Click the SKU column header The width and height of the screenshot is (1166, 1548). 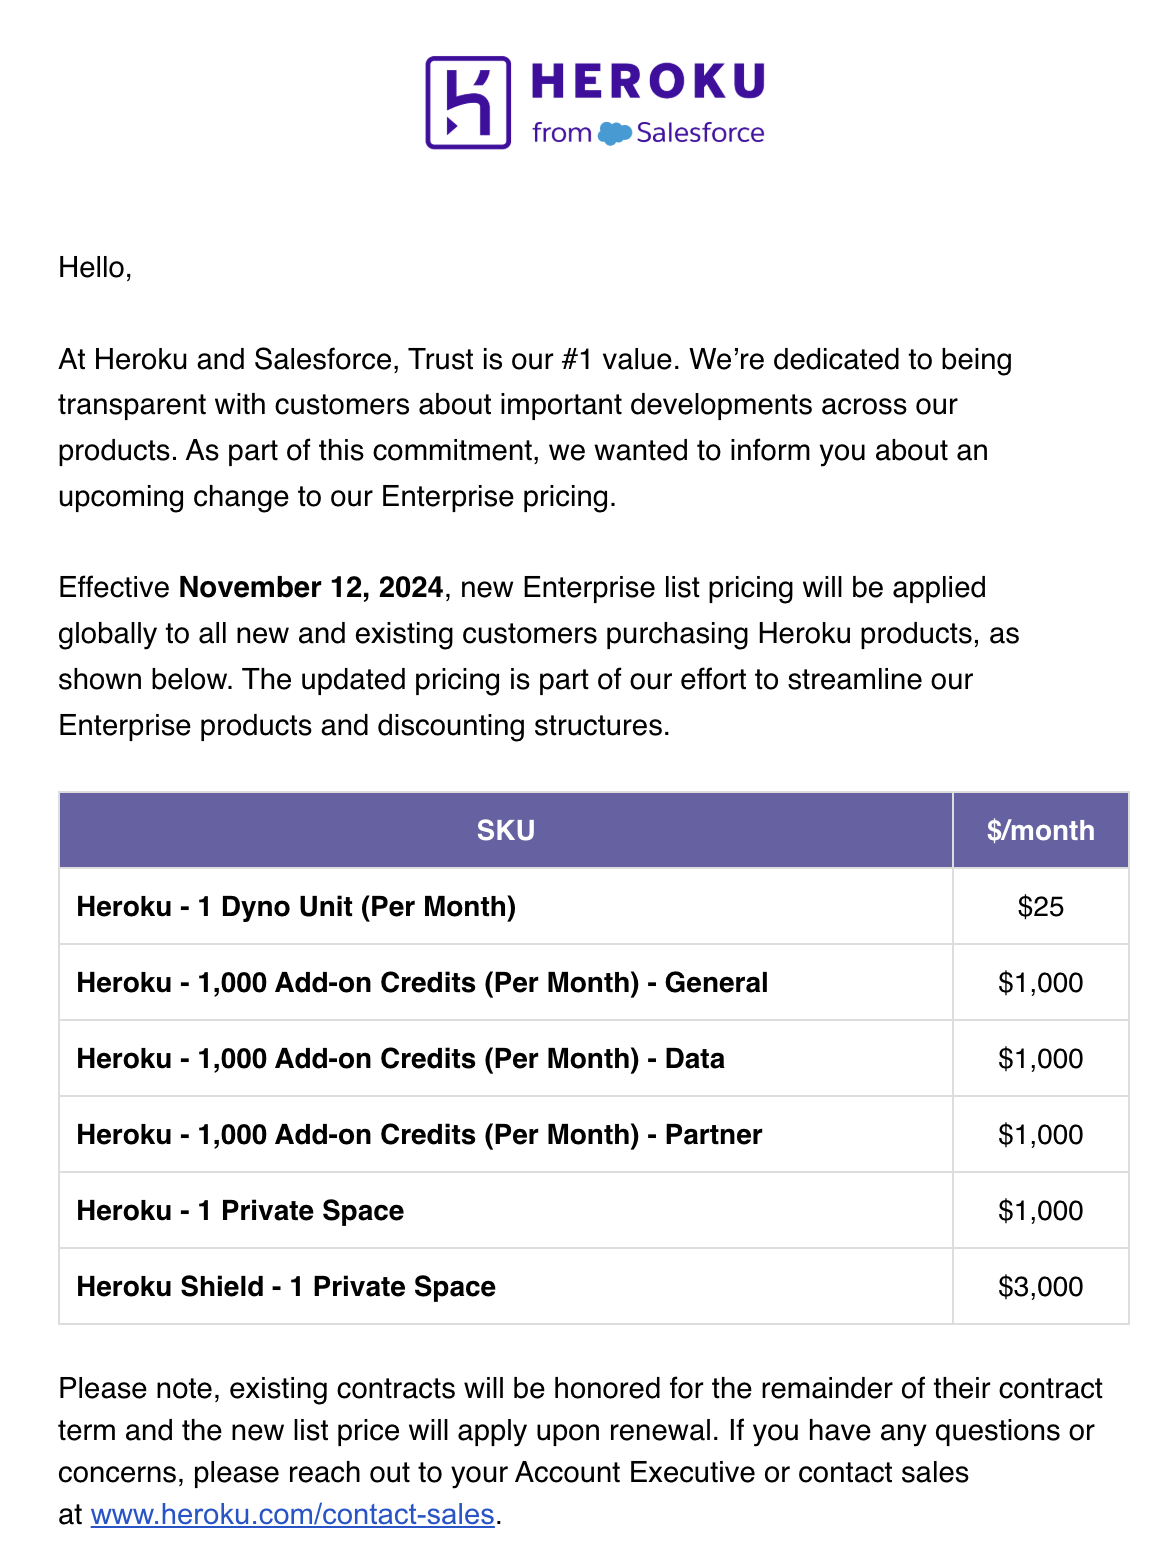(x=505, y=830)
